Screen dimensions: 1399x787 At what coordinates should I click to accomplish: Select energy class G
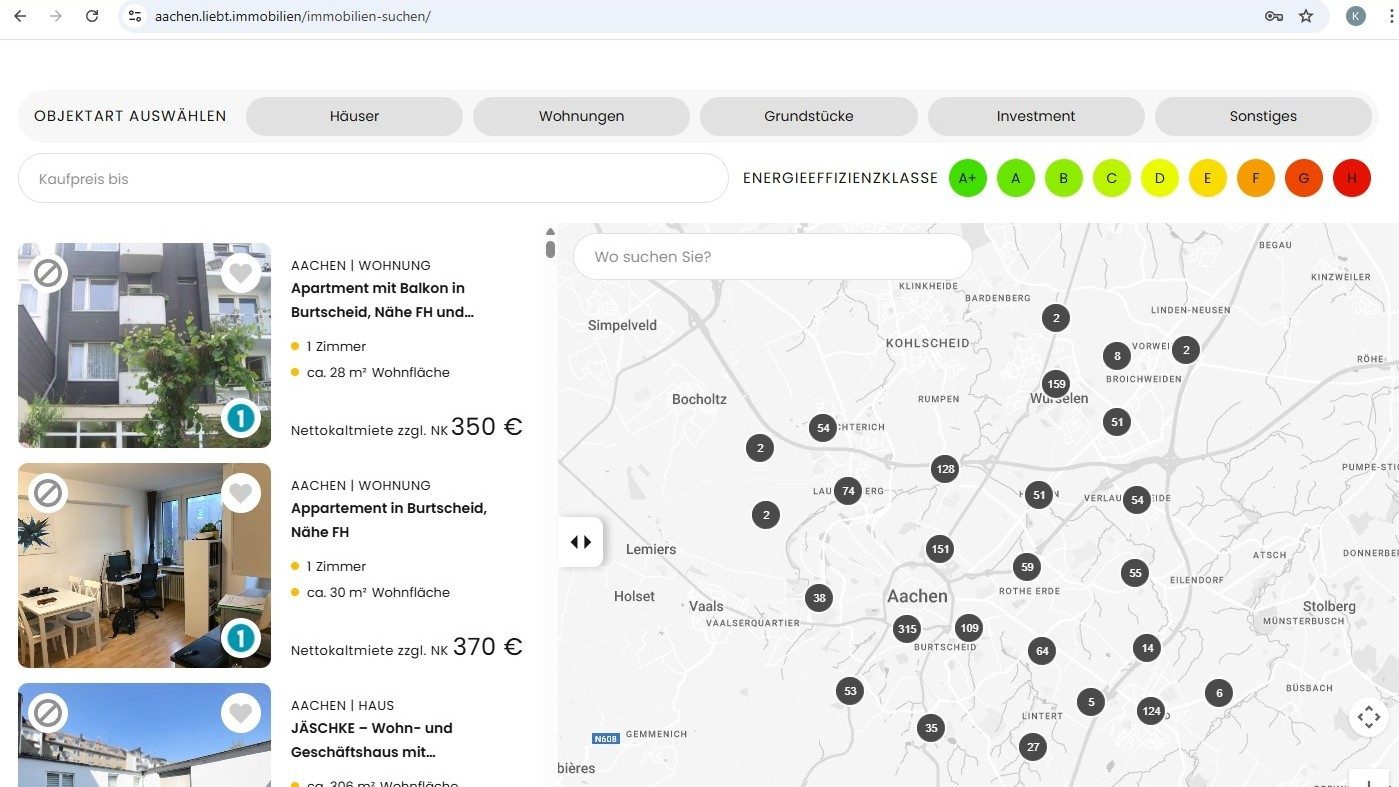[1303, 178]
